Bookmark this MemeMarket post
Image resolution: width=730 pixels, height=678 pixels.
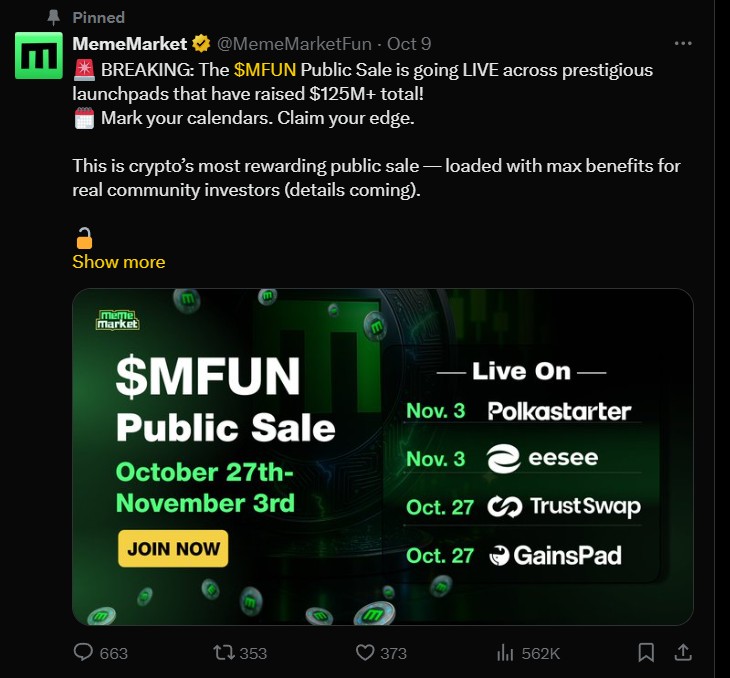click(646, 652)
